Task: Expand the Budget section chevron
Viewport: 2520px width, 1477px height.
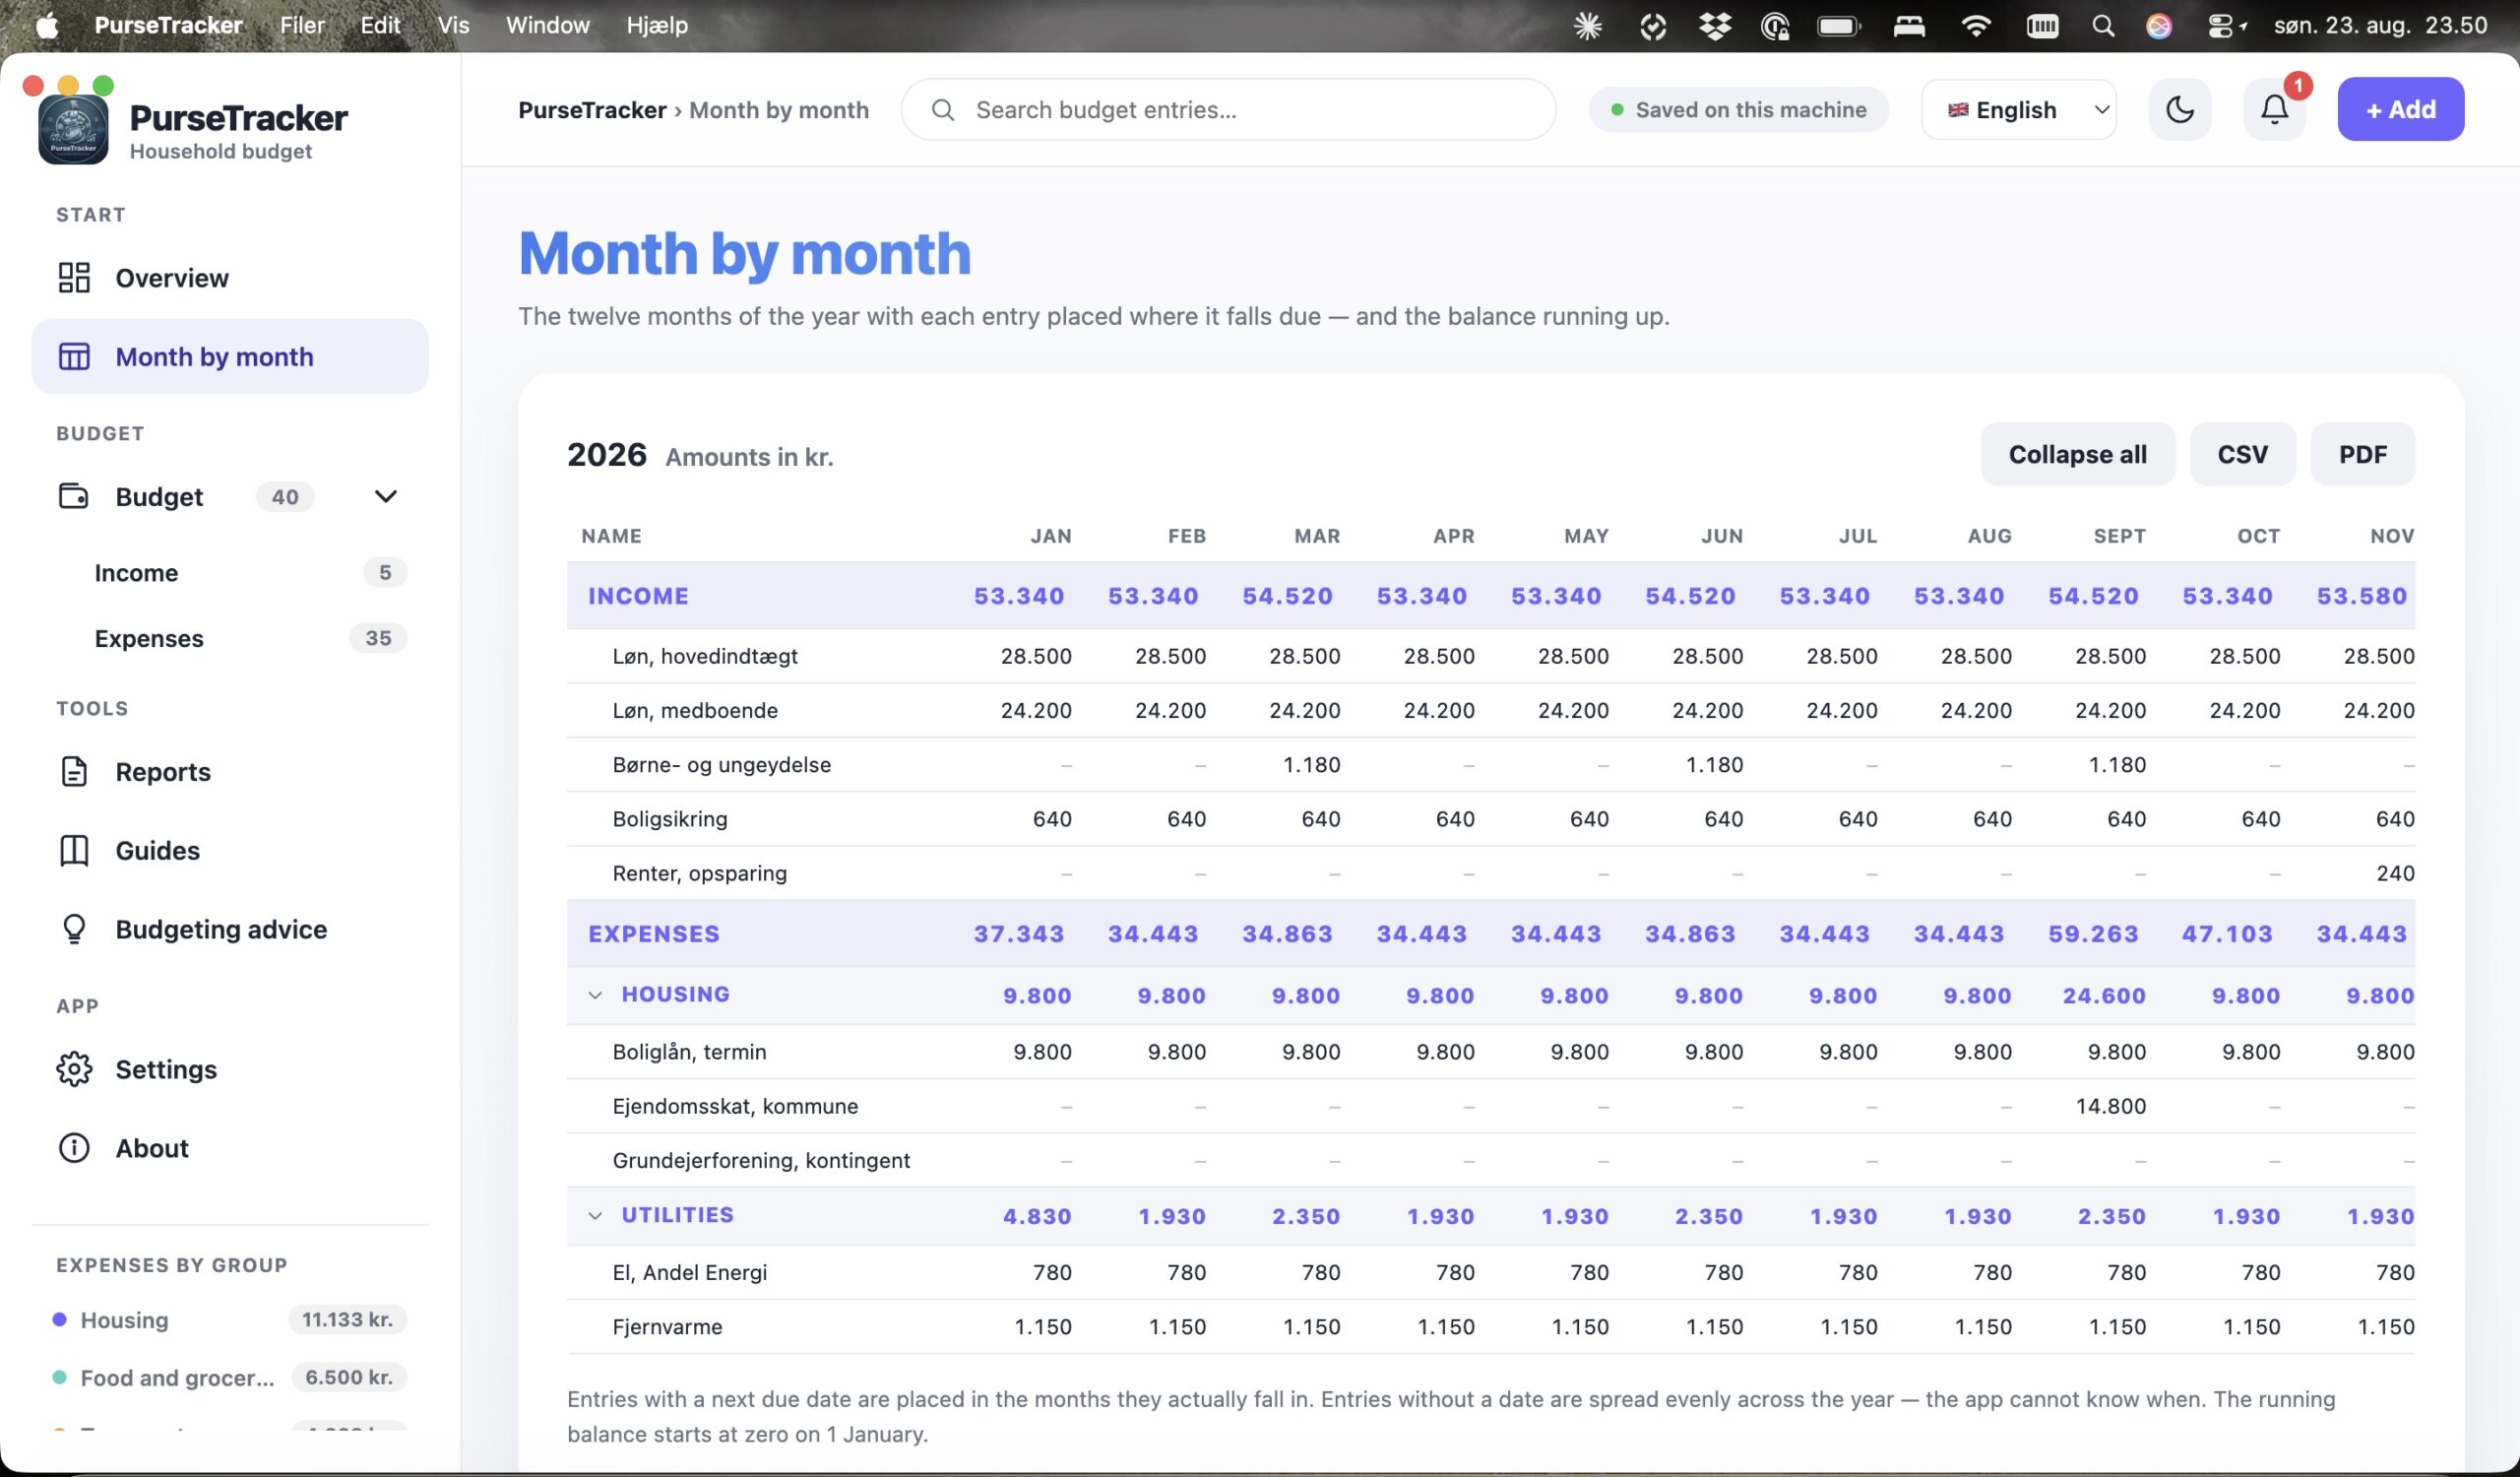Action: pos(385,496)
